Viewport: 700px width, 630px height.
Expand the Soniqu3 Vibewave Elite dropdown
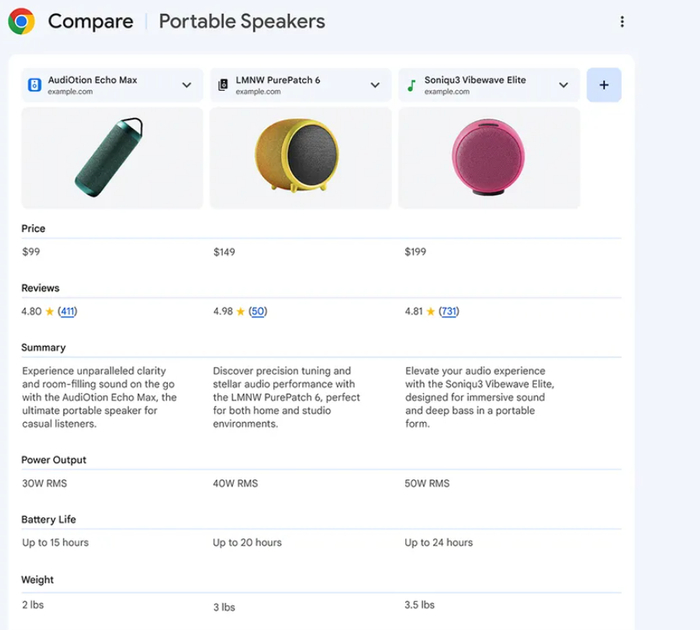click(x=564, y=85)
